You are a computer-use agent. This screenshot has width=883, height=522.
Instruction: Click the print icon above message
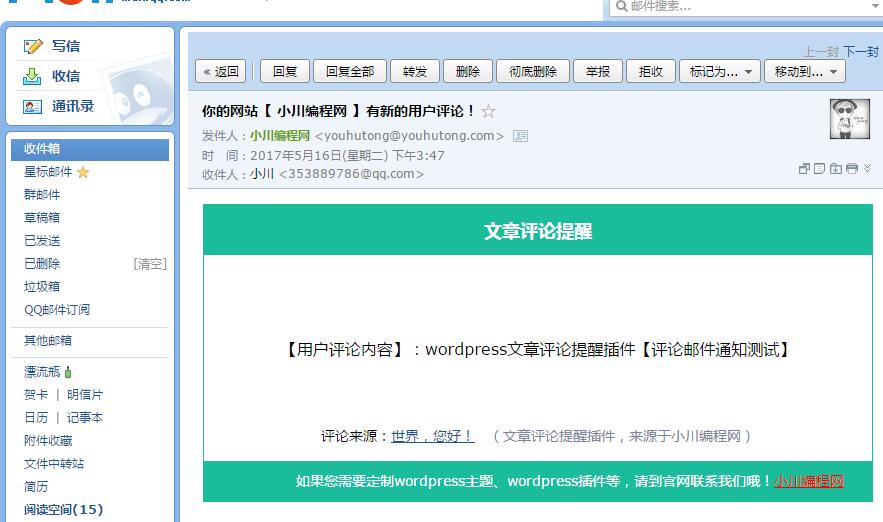(x=852, y=168)
